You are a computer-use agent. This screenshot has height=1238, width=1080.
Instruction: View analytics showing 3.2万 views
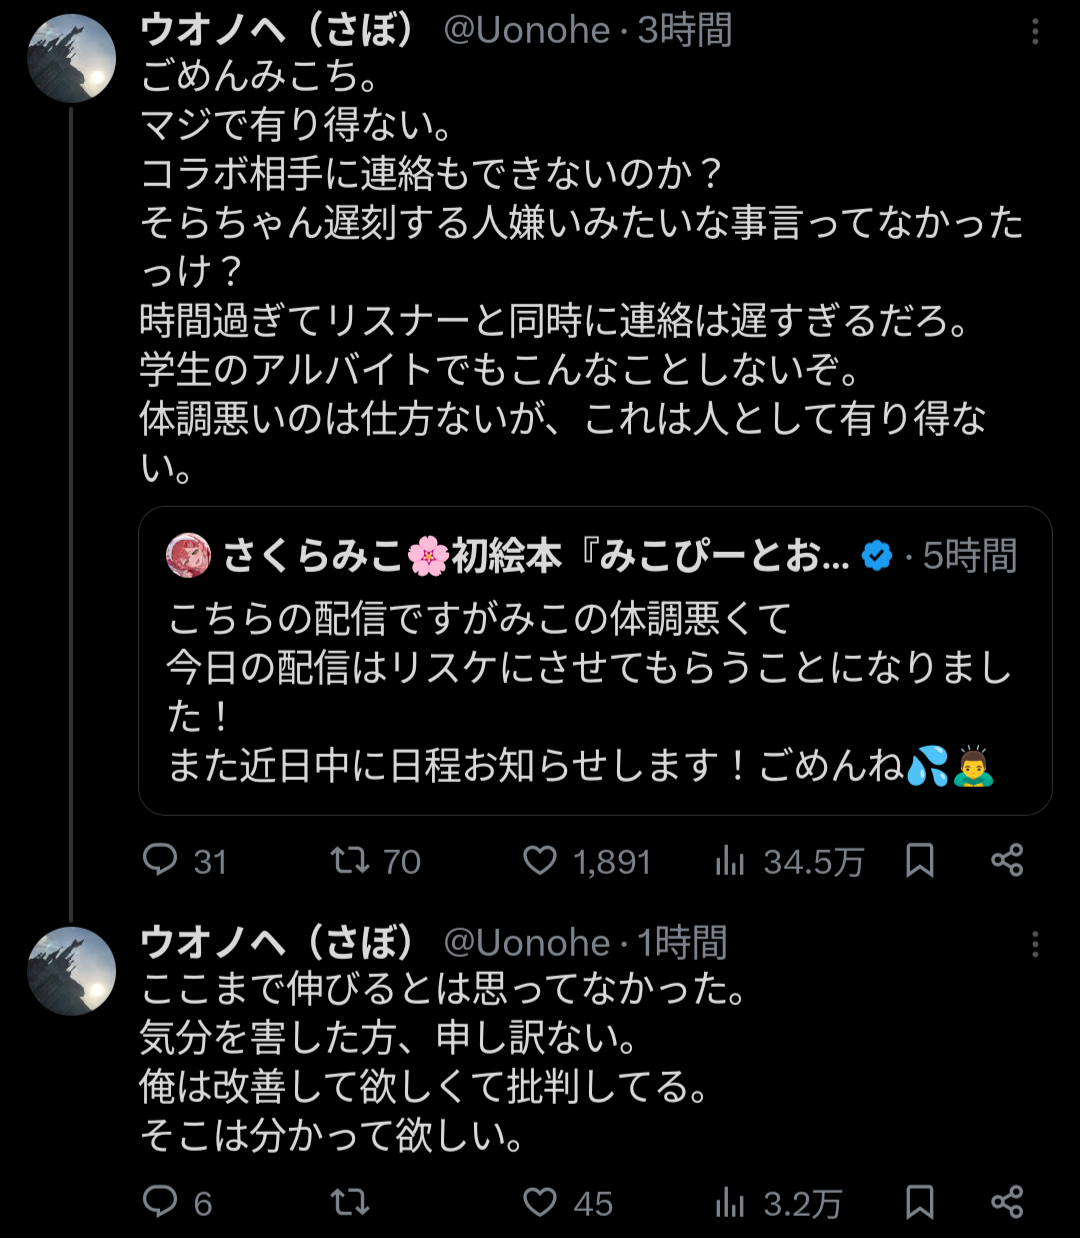731,1202
